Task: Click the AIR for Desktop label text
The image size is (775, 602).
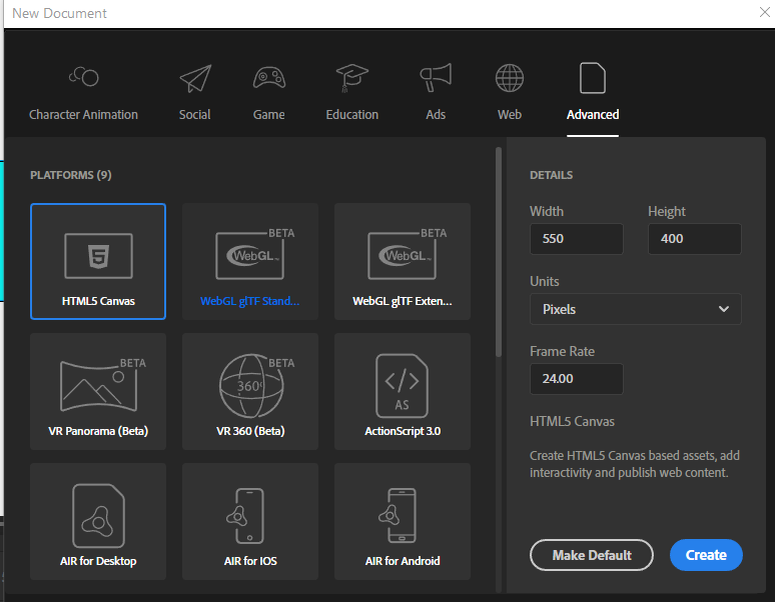Action: (x=98, y=561)
